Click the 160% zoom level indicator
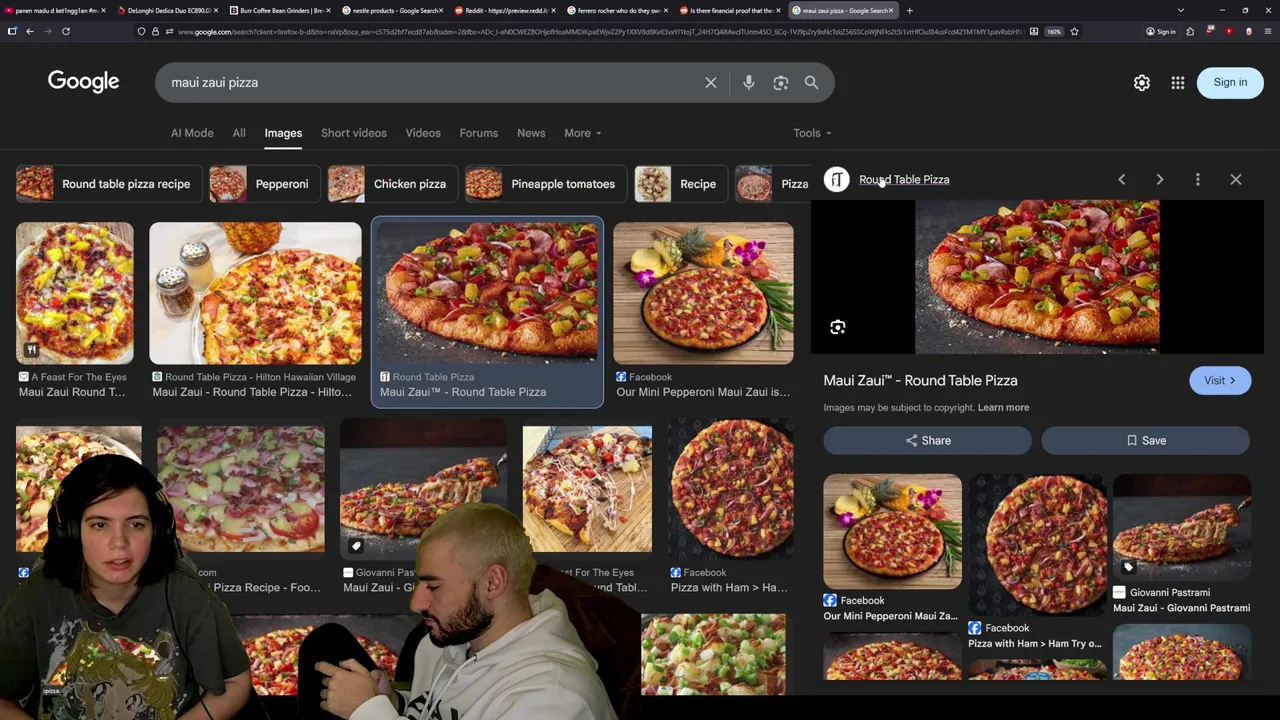 pos(1054,31)
